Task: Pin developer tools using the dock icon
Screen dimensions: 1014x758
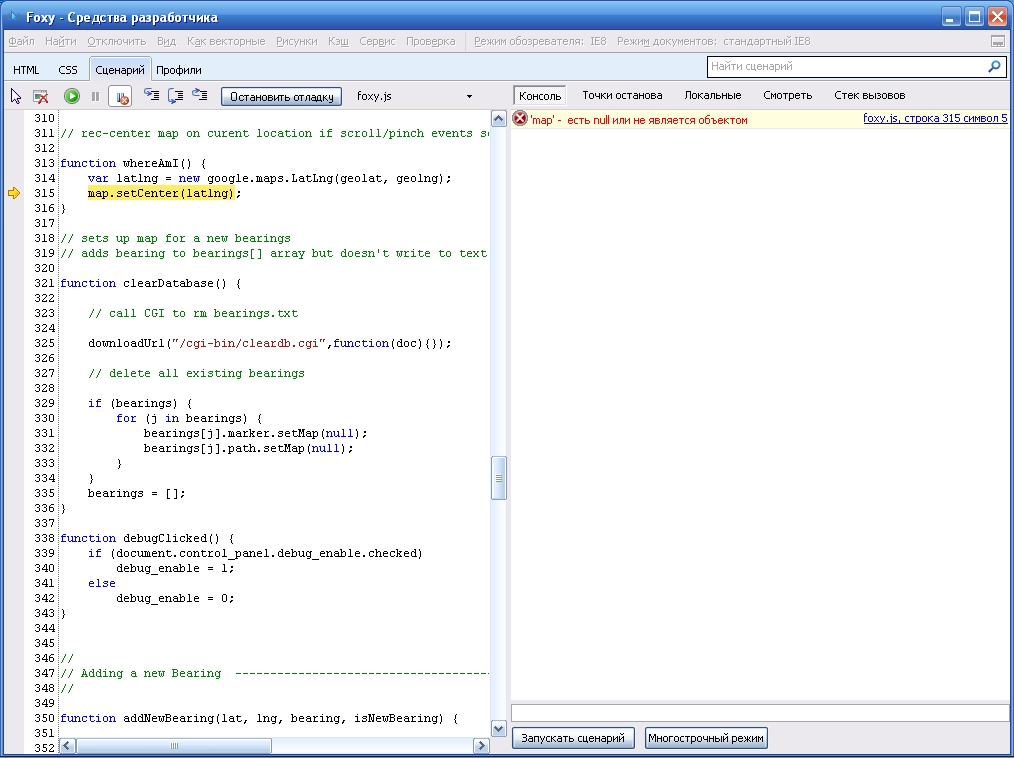Action: 997,42
